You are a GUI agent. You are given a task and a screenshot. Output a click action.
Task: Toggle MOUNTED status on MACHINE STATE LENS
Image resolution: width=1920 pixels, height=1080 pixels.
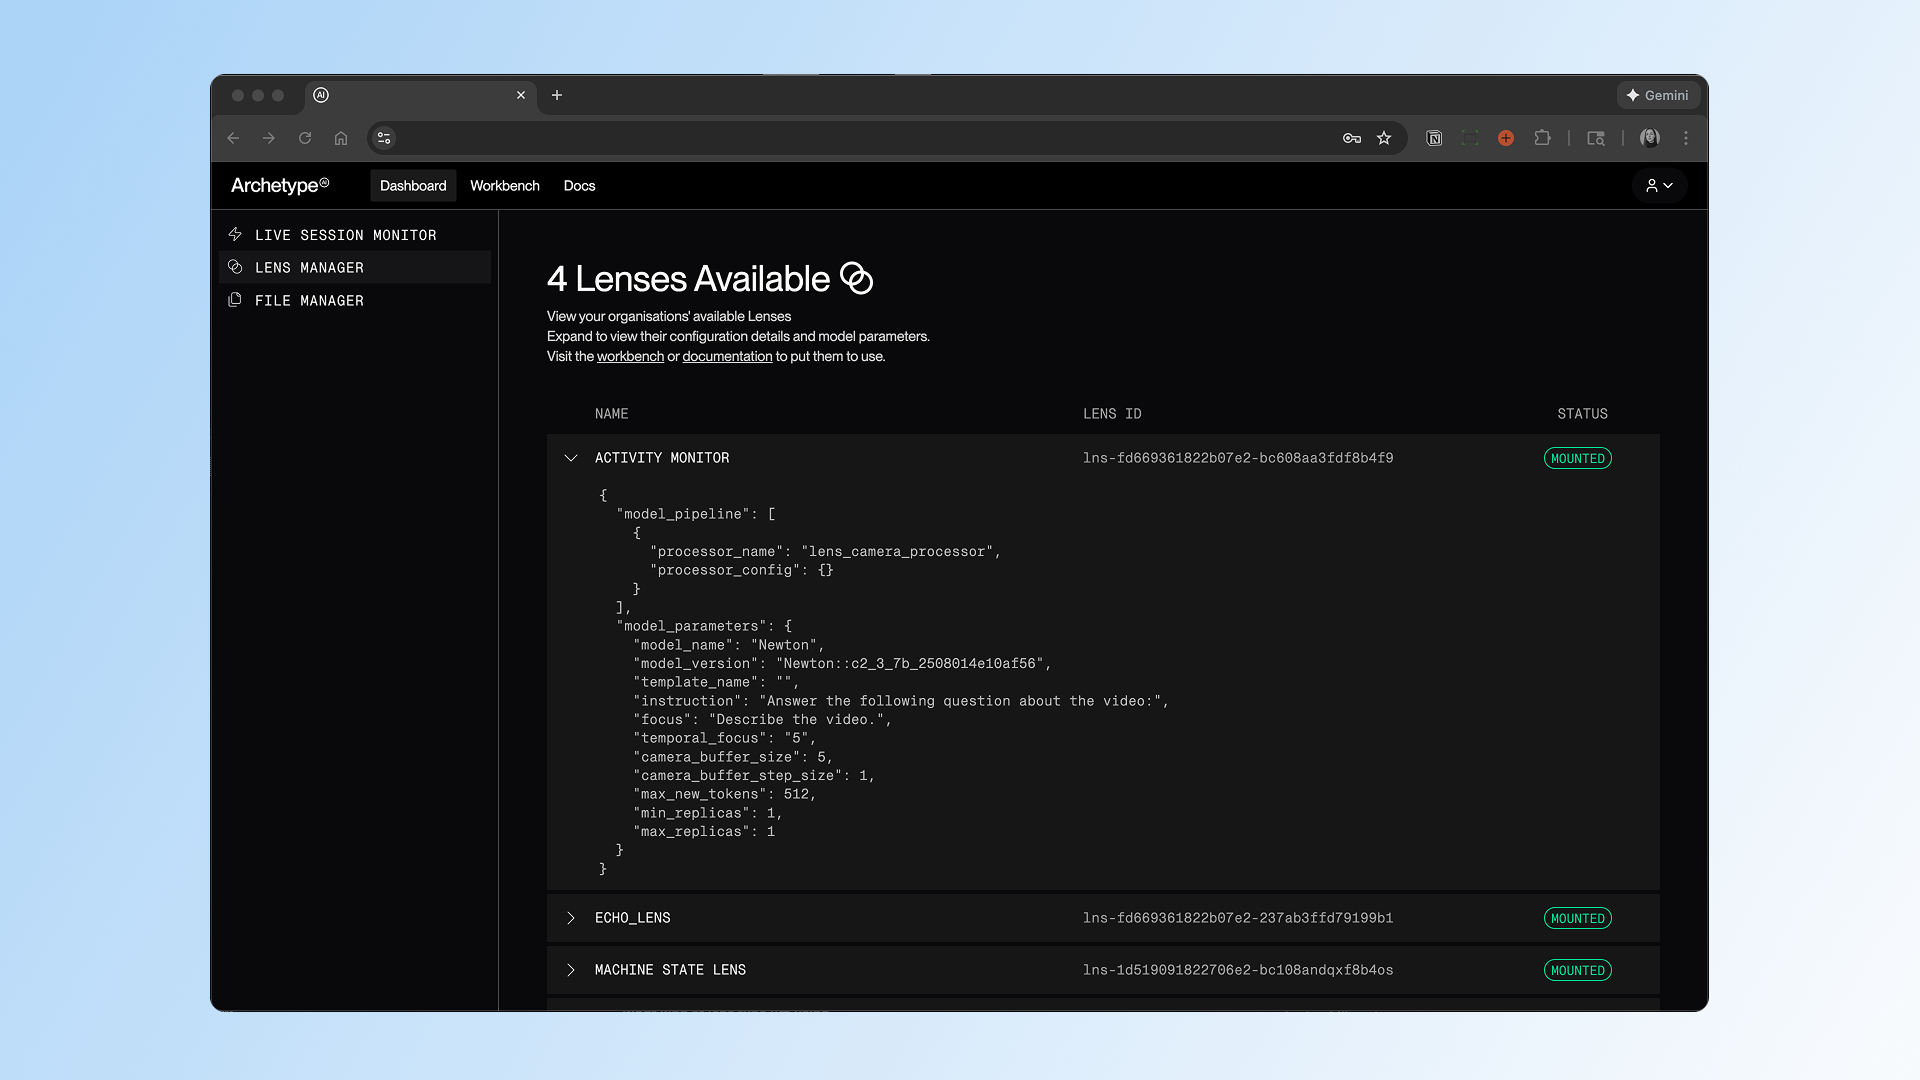point(1577,969)
